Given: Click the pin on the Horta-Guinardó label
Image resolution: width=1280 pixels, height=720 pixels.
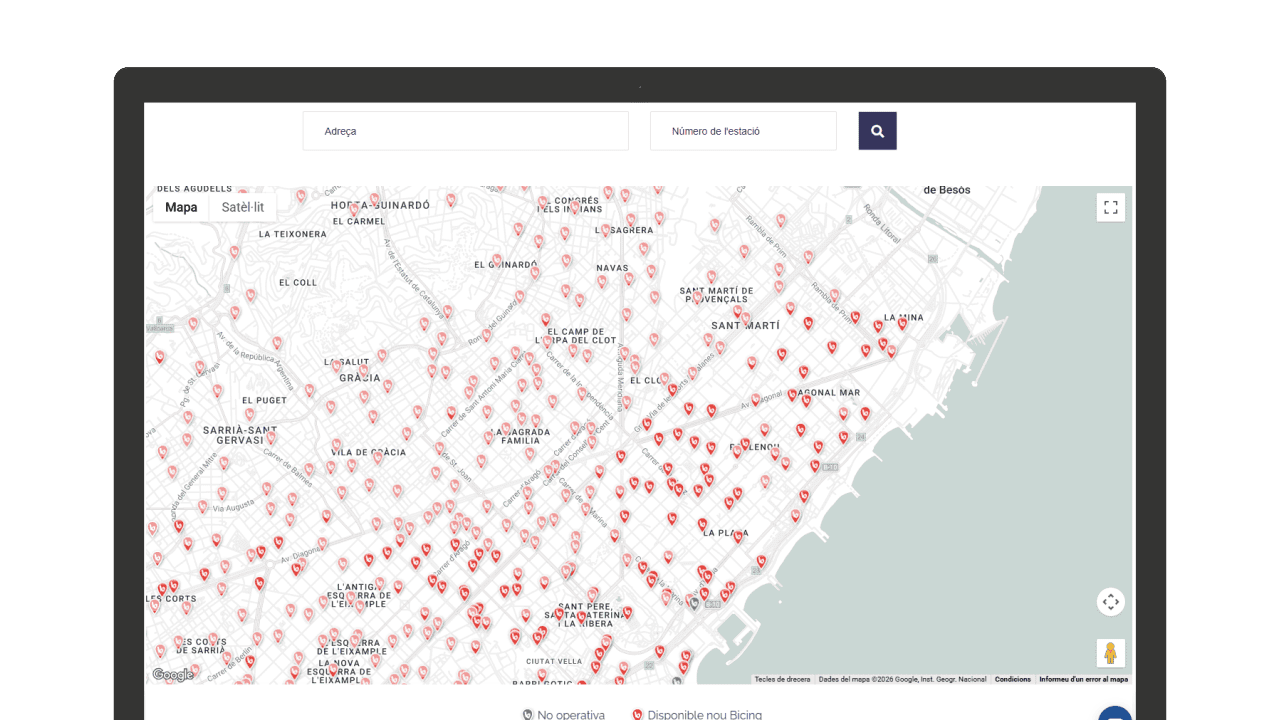Looking at the screenshot, I should (354, 210).
